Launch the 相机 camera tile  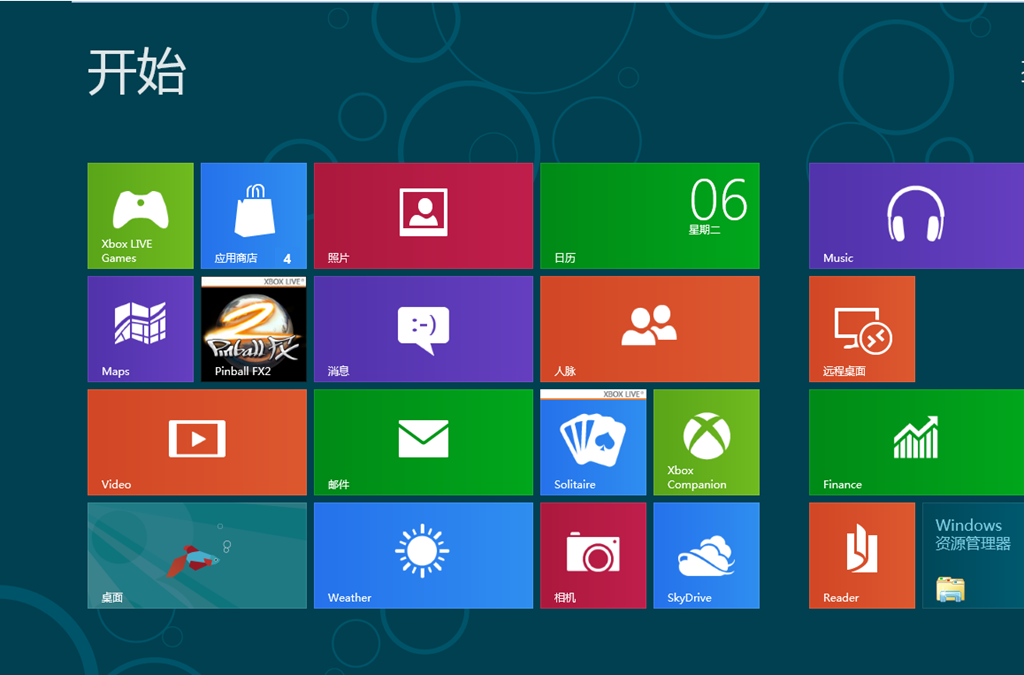(593, 556)
